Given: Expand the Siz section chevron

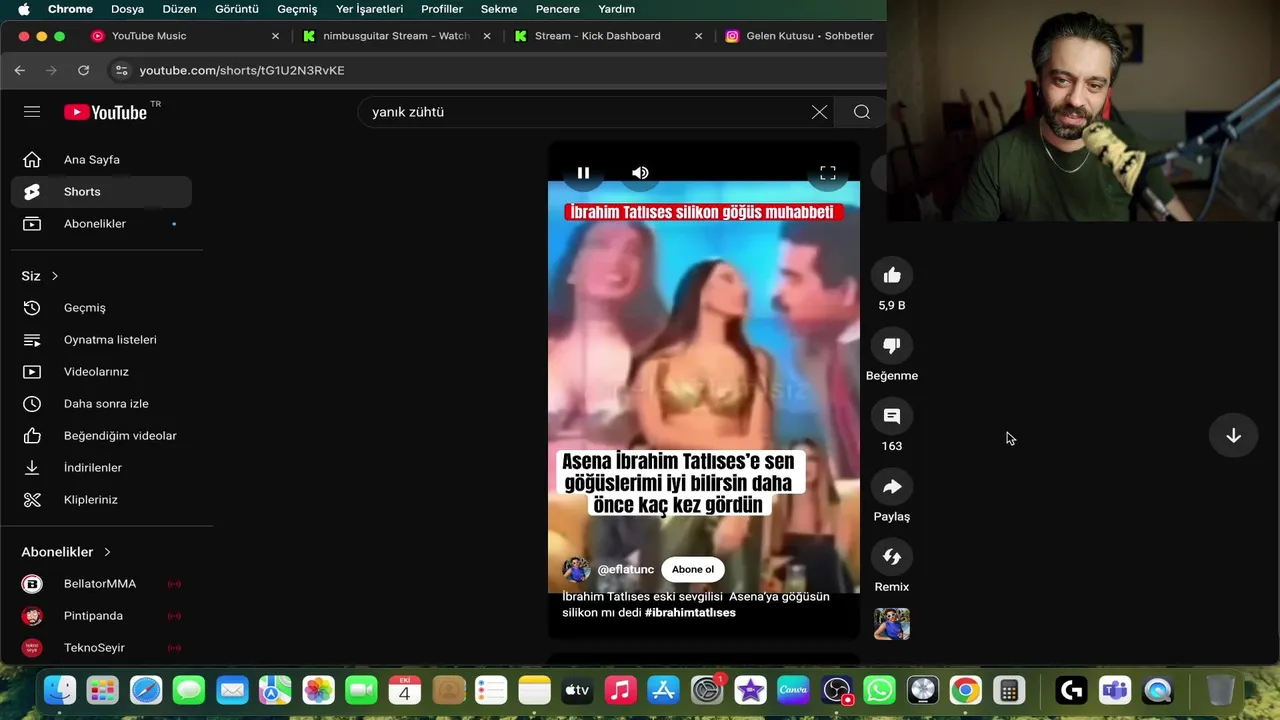Looking at the screenshot, I should coord(55,276).
